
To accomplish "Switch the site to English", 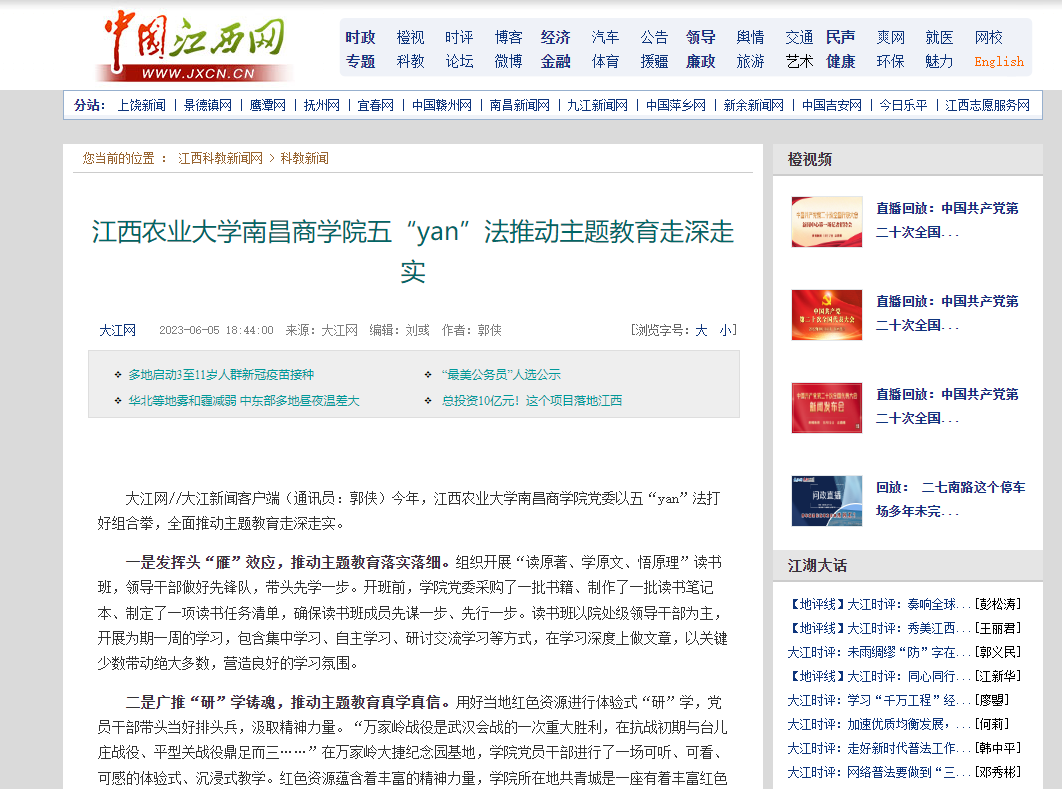I will (x=998, y=61).
